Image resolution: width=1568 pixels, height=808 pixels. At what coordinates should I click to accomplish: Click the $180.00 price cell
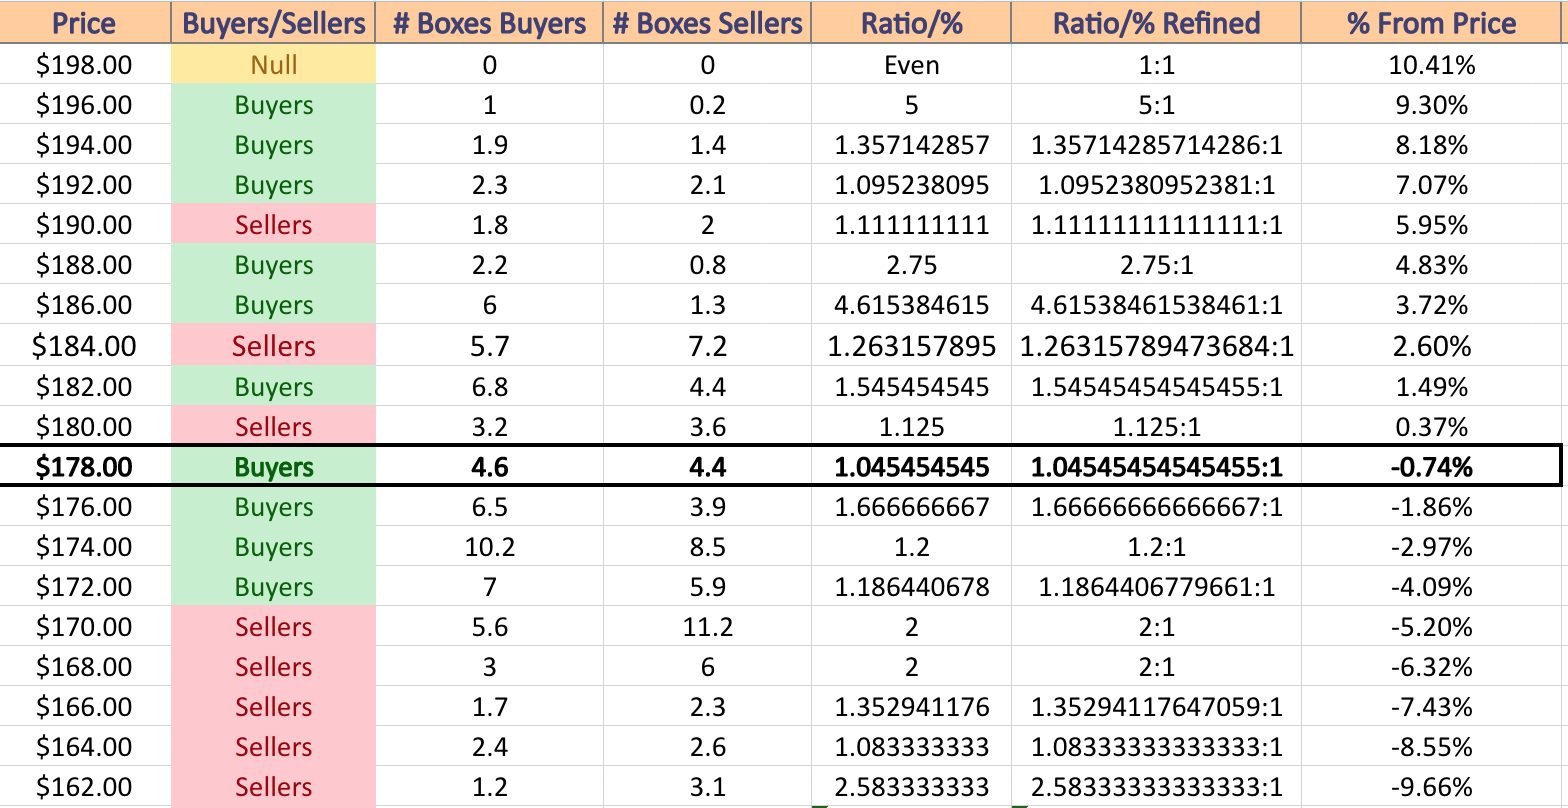click(85, 427)
